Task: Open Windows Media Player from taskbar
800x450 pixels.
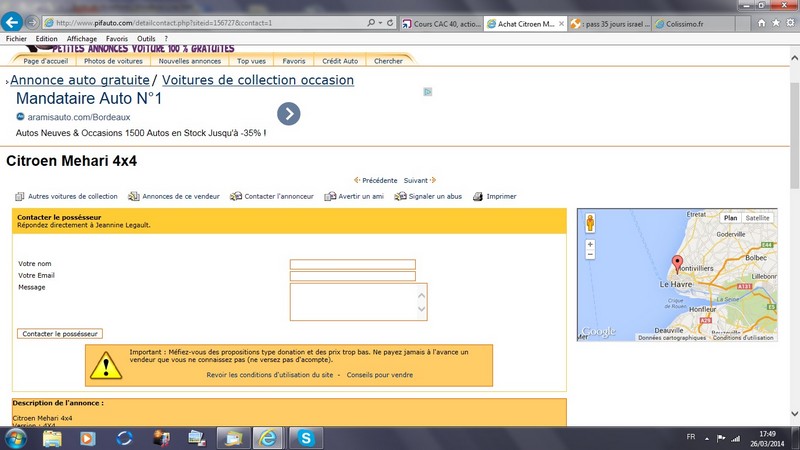Action: click(x=88, y=438)
